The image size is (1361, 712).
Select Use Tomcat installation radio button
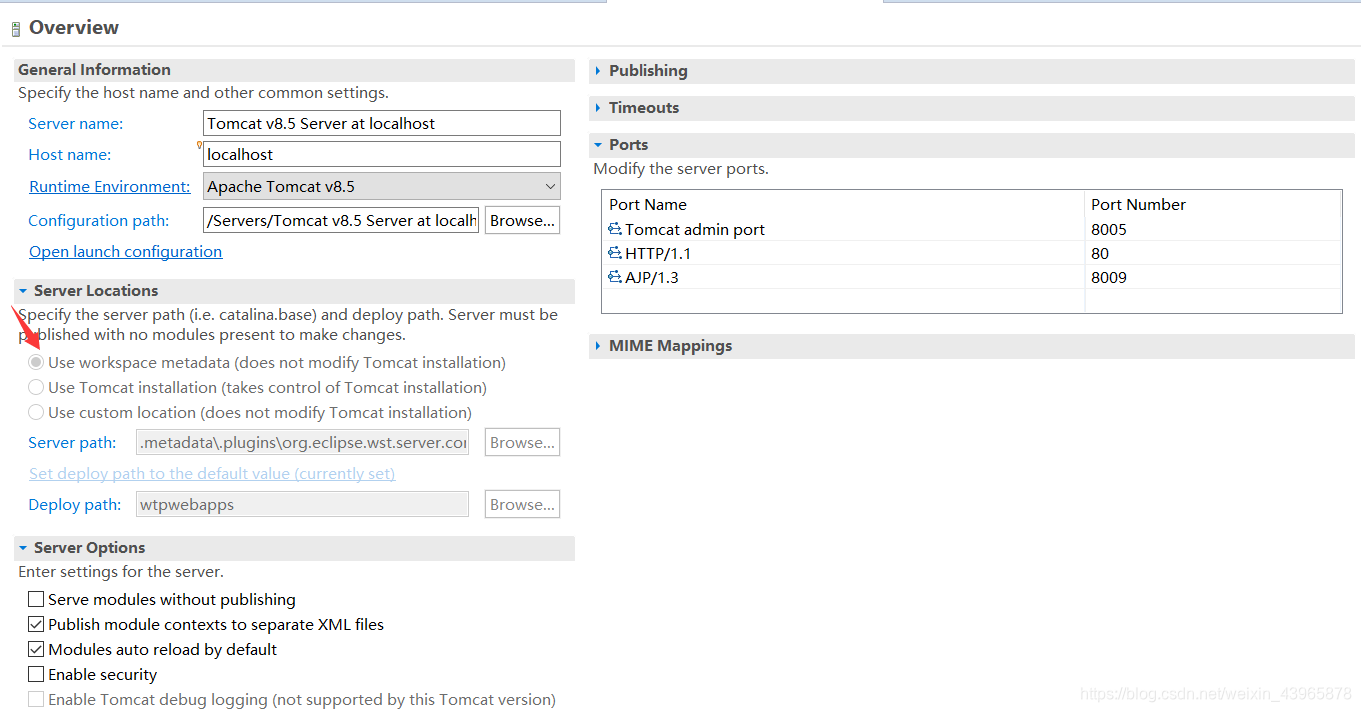point(36,387)
